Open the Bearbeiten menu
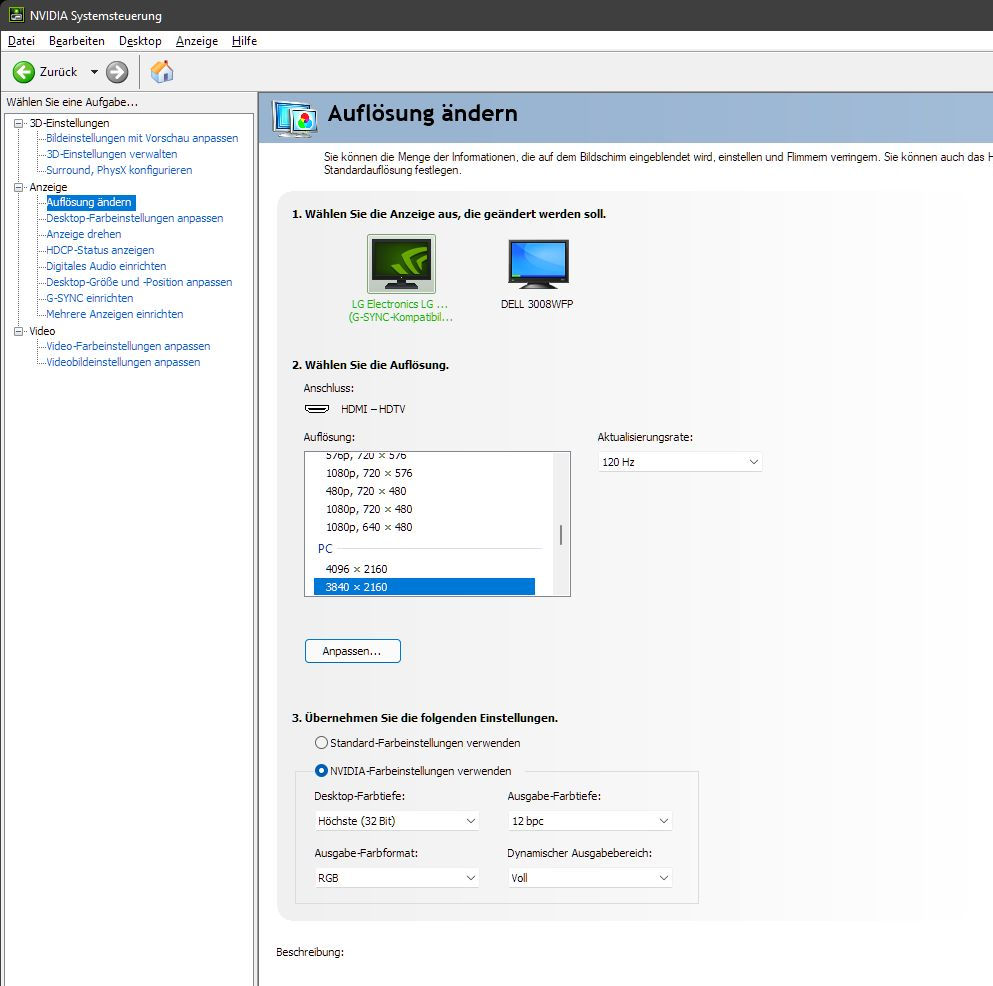Image resolution: width=993 pixels, height=986 pixels. tap(77, 41)
